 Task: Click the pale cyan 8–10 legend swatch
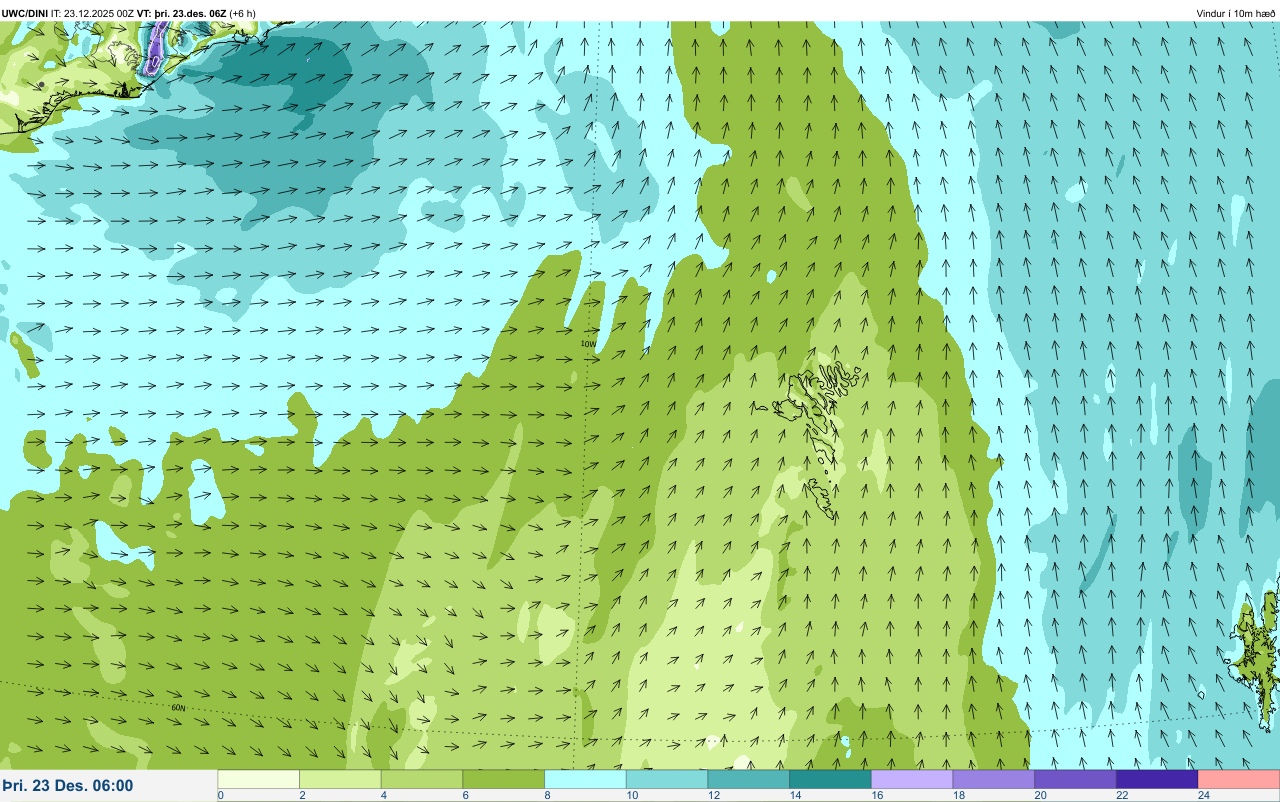585,779
